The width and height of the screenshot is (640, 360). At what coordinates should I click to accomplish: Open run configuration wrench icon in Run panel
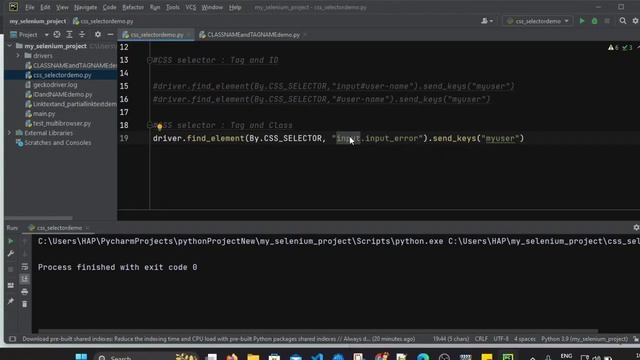11,254
